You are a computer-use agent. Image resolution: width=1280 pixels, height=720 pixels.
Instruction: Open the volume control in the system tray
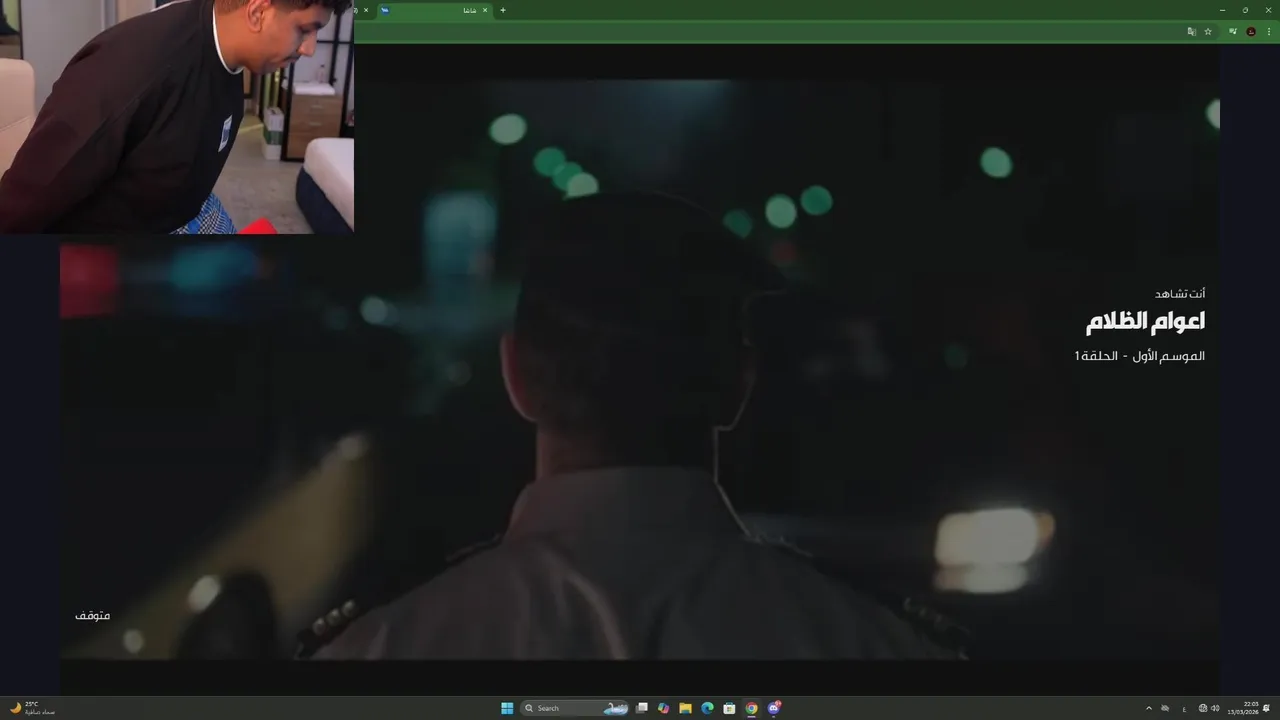[1215, 708]
